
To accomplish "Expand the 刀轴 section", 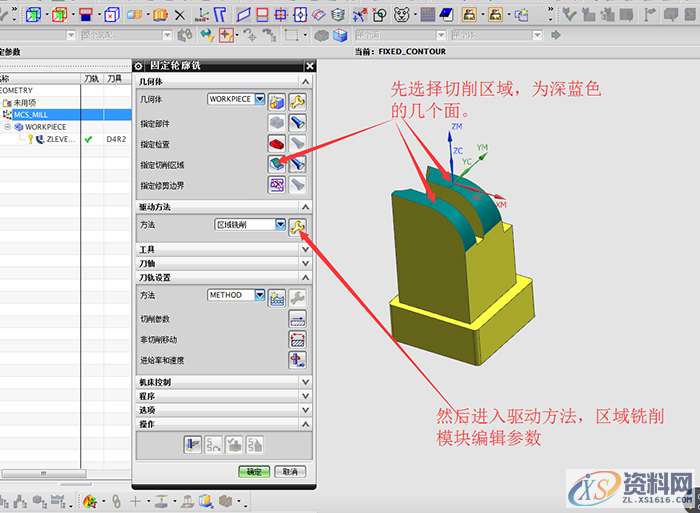I will (305, 263).
